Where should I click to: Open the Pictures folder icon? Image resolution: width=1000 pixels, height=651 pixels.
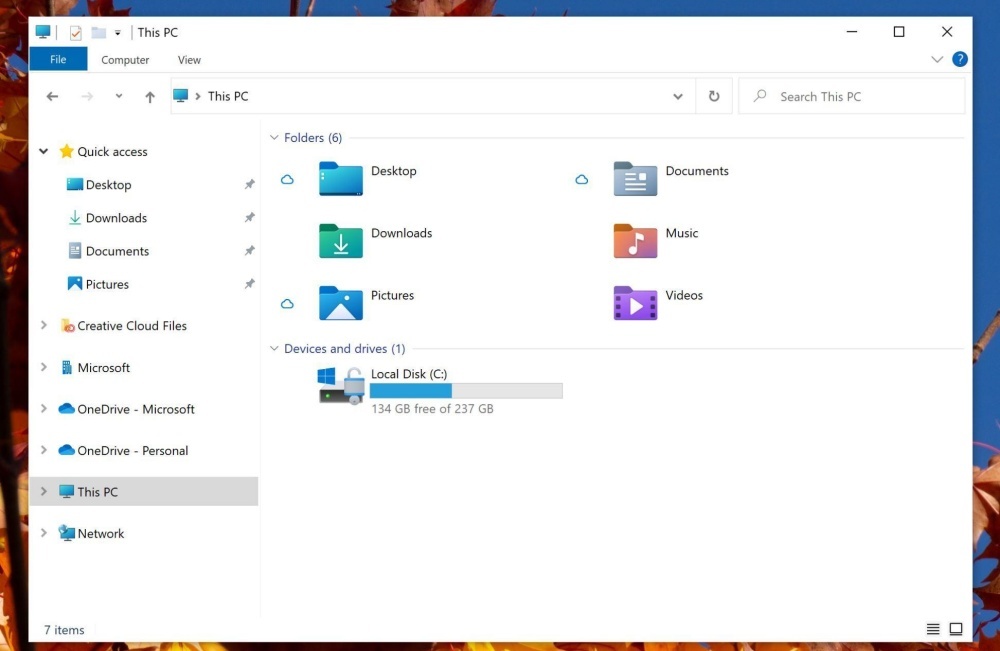(340, 303)
